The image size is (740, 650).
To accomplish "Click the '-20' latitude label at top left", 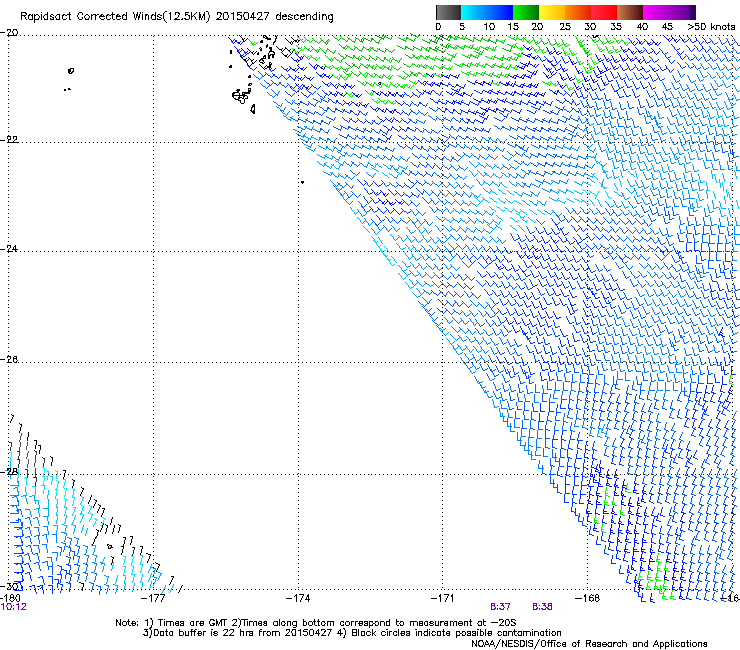I will tap(9, 33).
